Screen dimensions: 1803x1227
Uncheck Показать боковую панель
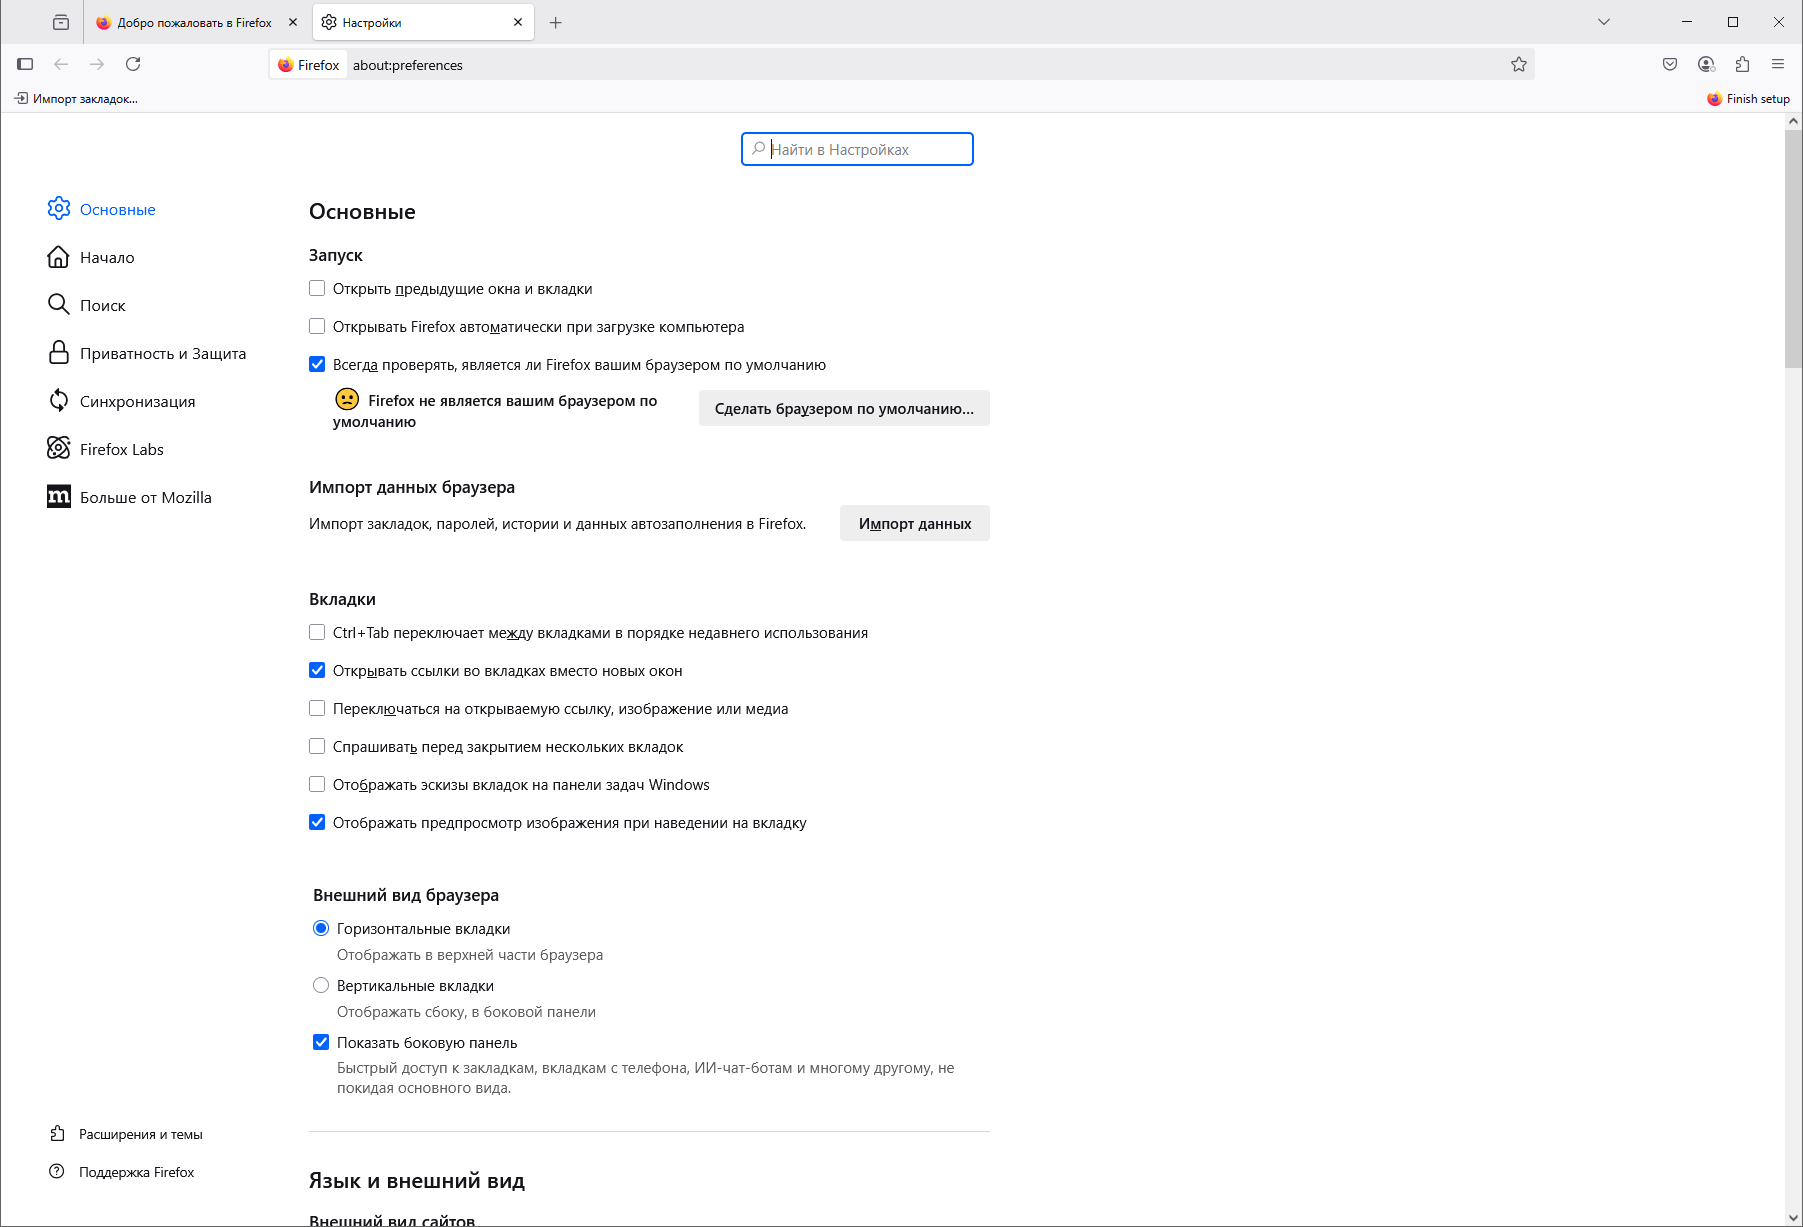[x=321, y=1042]
